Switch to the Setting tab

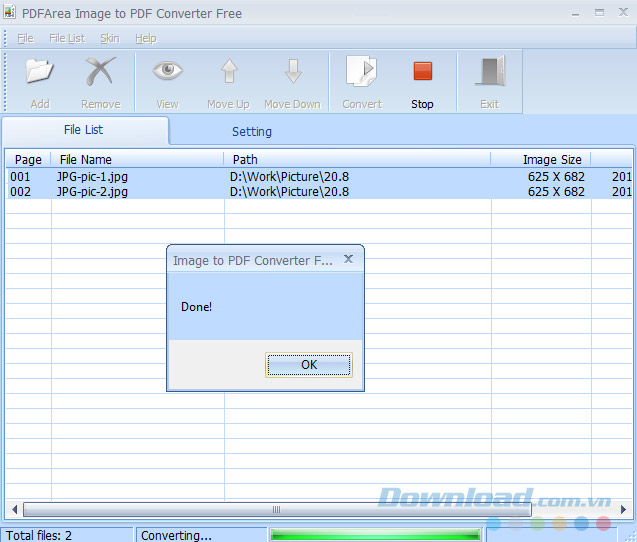[x=252, y=132]
